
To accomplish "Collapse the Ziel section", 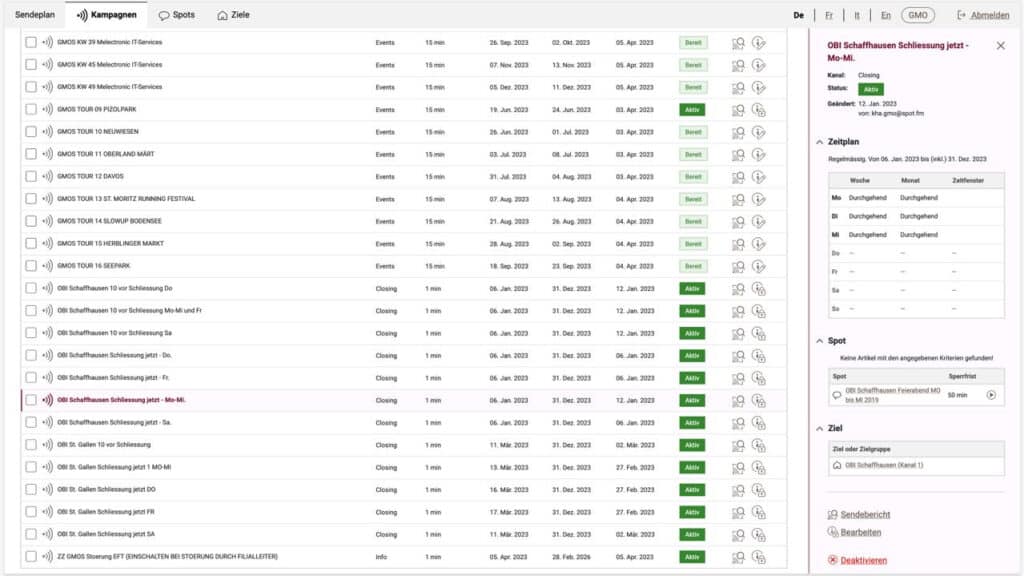I will (x=820, y=429).
